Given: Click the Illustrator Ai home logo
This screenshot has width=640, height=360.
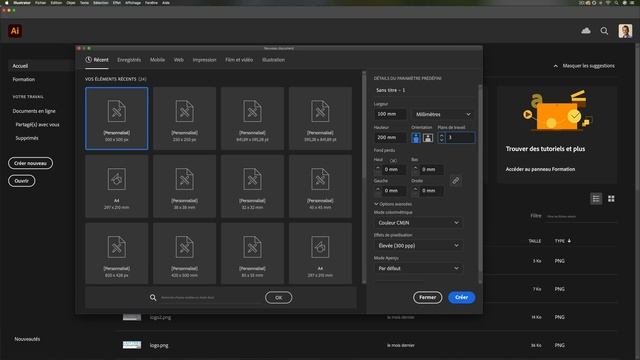Looking at the screenshot, I should pyautogui.click(x=15, y=31).
